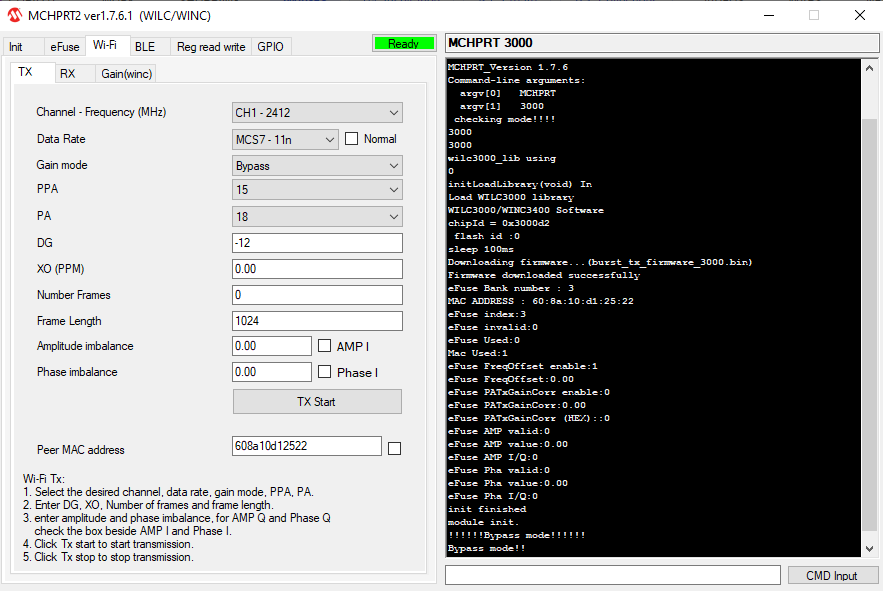Click the console scrollbar down arrow
The width and height of the screenshot is (883, 591).
click(869, 548)
